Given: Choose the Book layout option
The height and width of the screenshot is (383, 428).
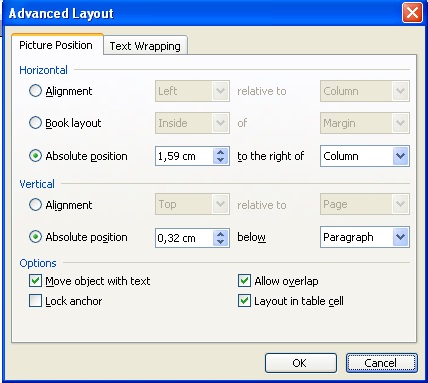Looking at the screenshot, I should (x=35, y=123).
